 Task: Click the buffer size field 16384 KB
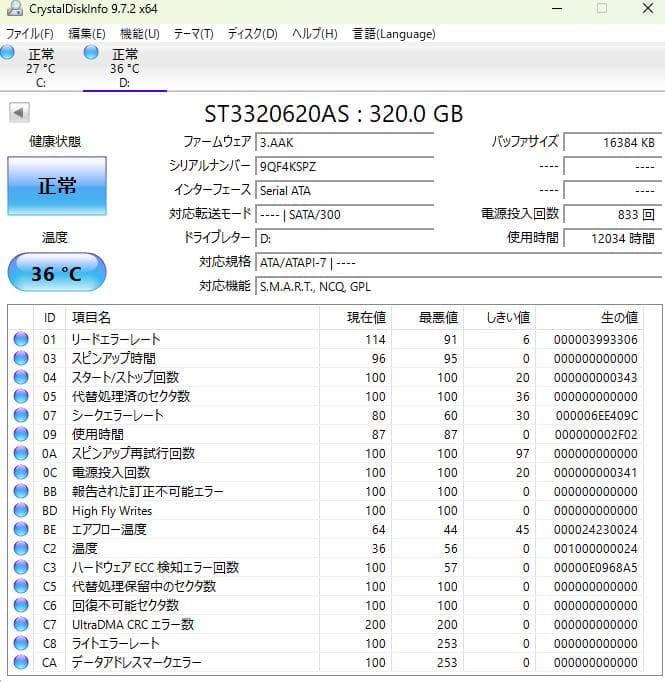click(612, 142)
